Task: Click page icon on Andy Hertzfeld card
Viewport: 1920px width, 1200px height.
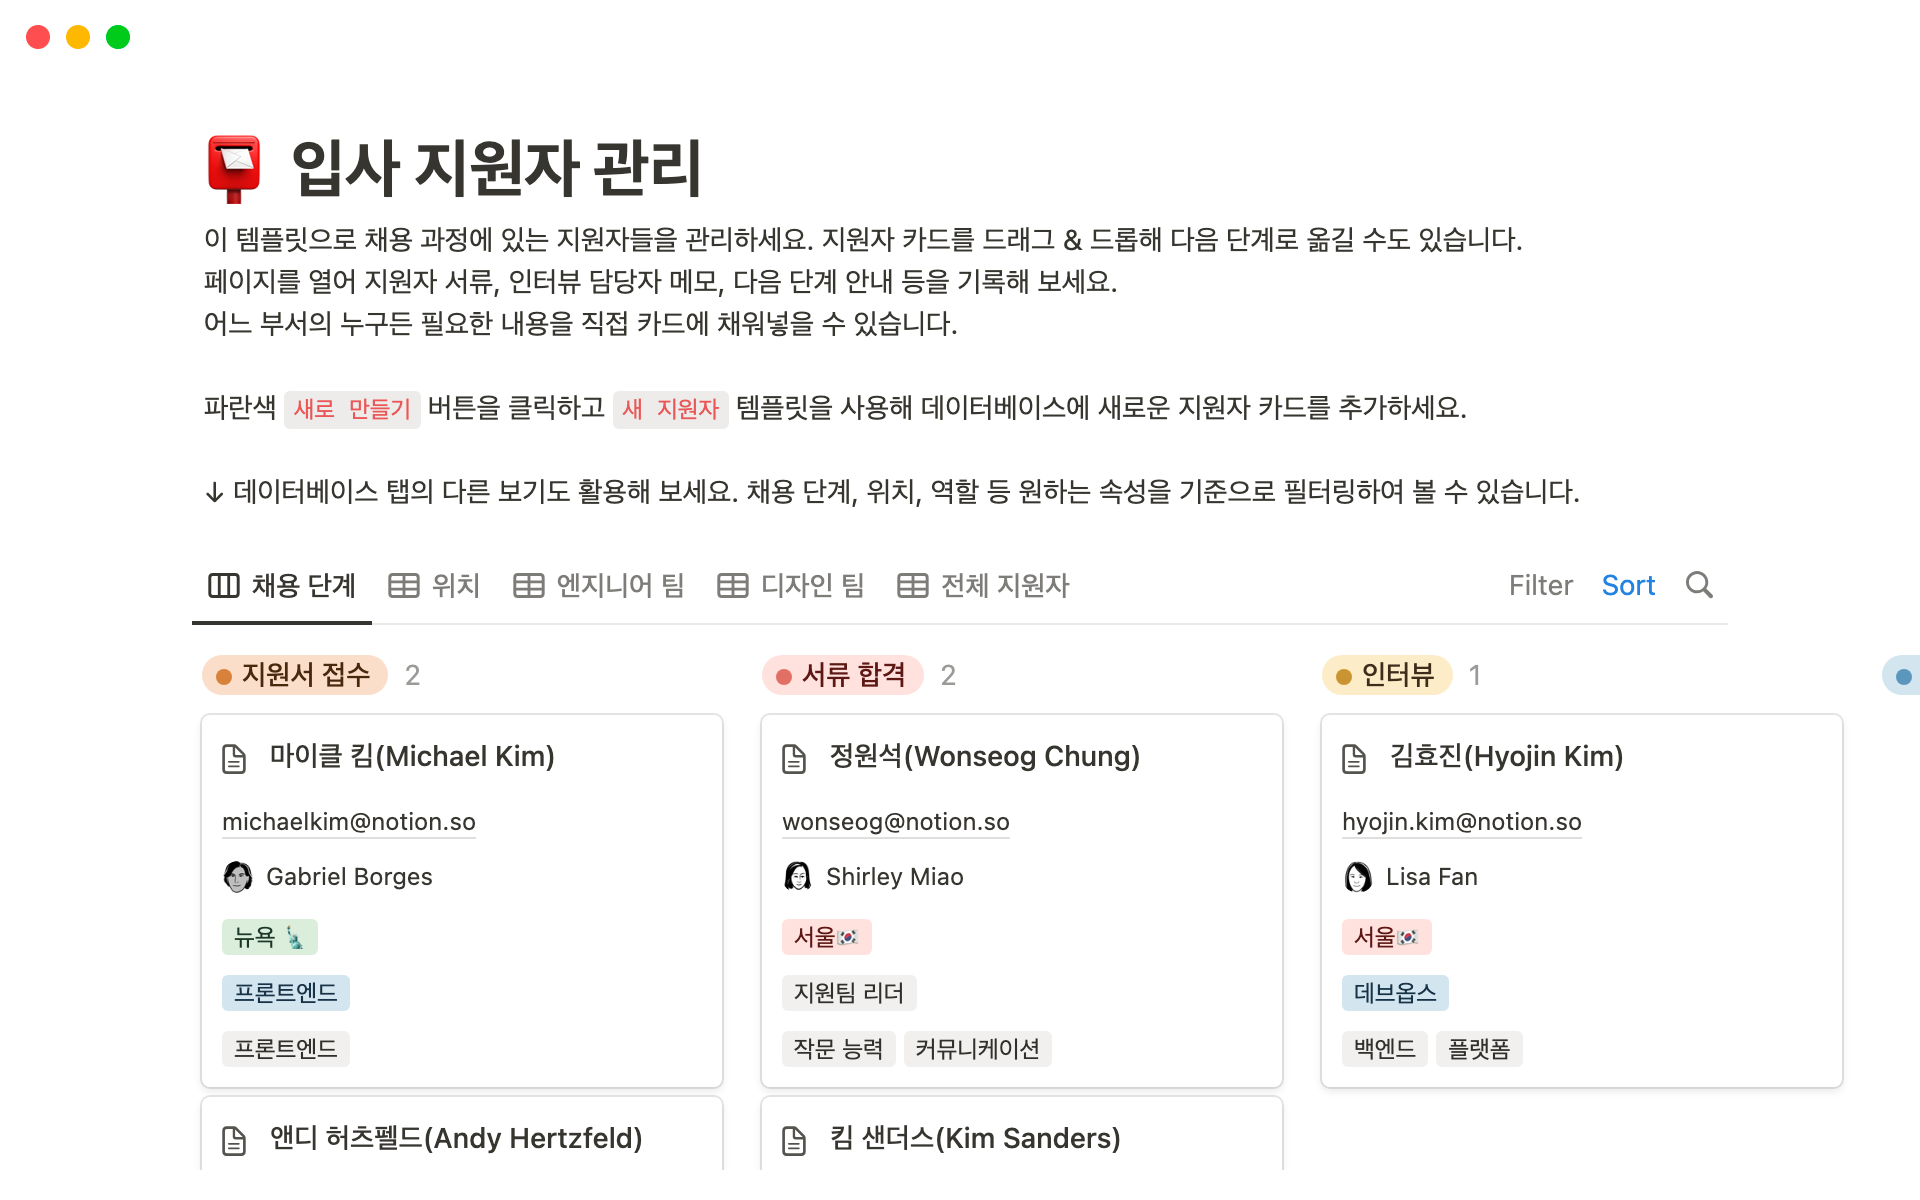Action: (x=234, y=1140)
